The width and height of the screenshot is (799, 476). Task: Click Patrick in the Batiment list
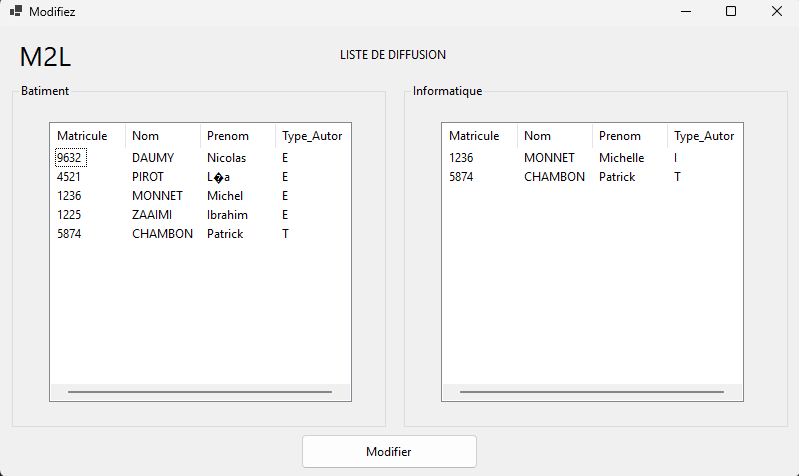pyautogui.click(x=225, y=234)
